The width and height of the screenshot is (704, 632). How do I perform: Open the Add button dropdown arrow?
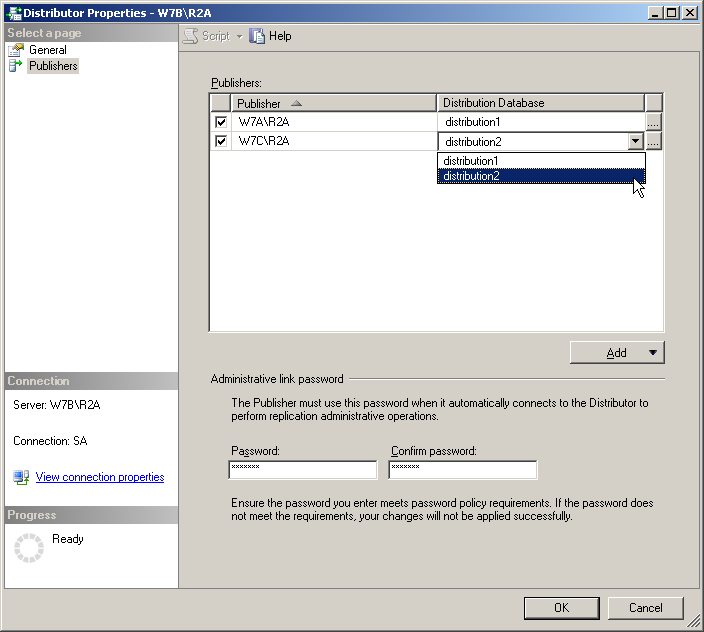[653, 353]
